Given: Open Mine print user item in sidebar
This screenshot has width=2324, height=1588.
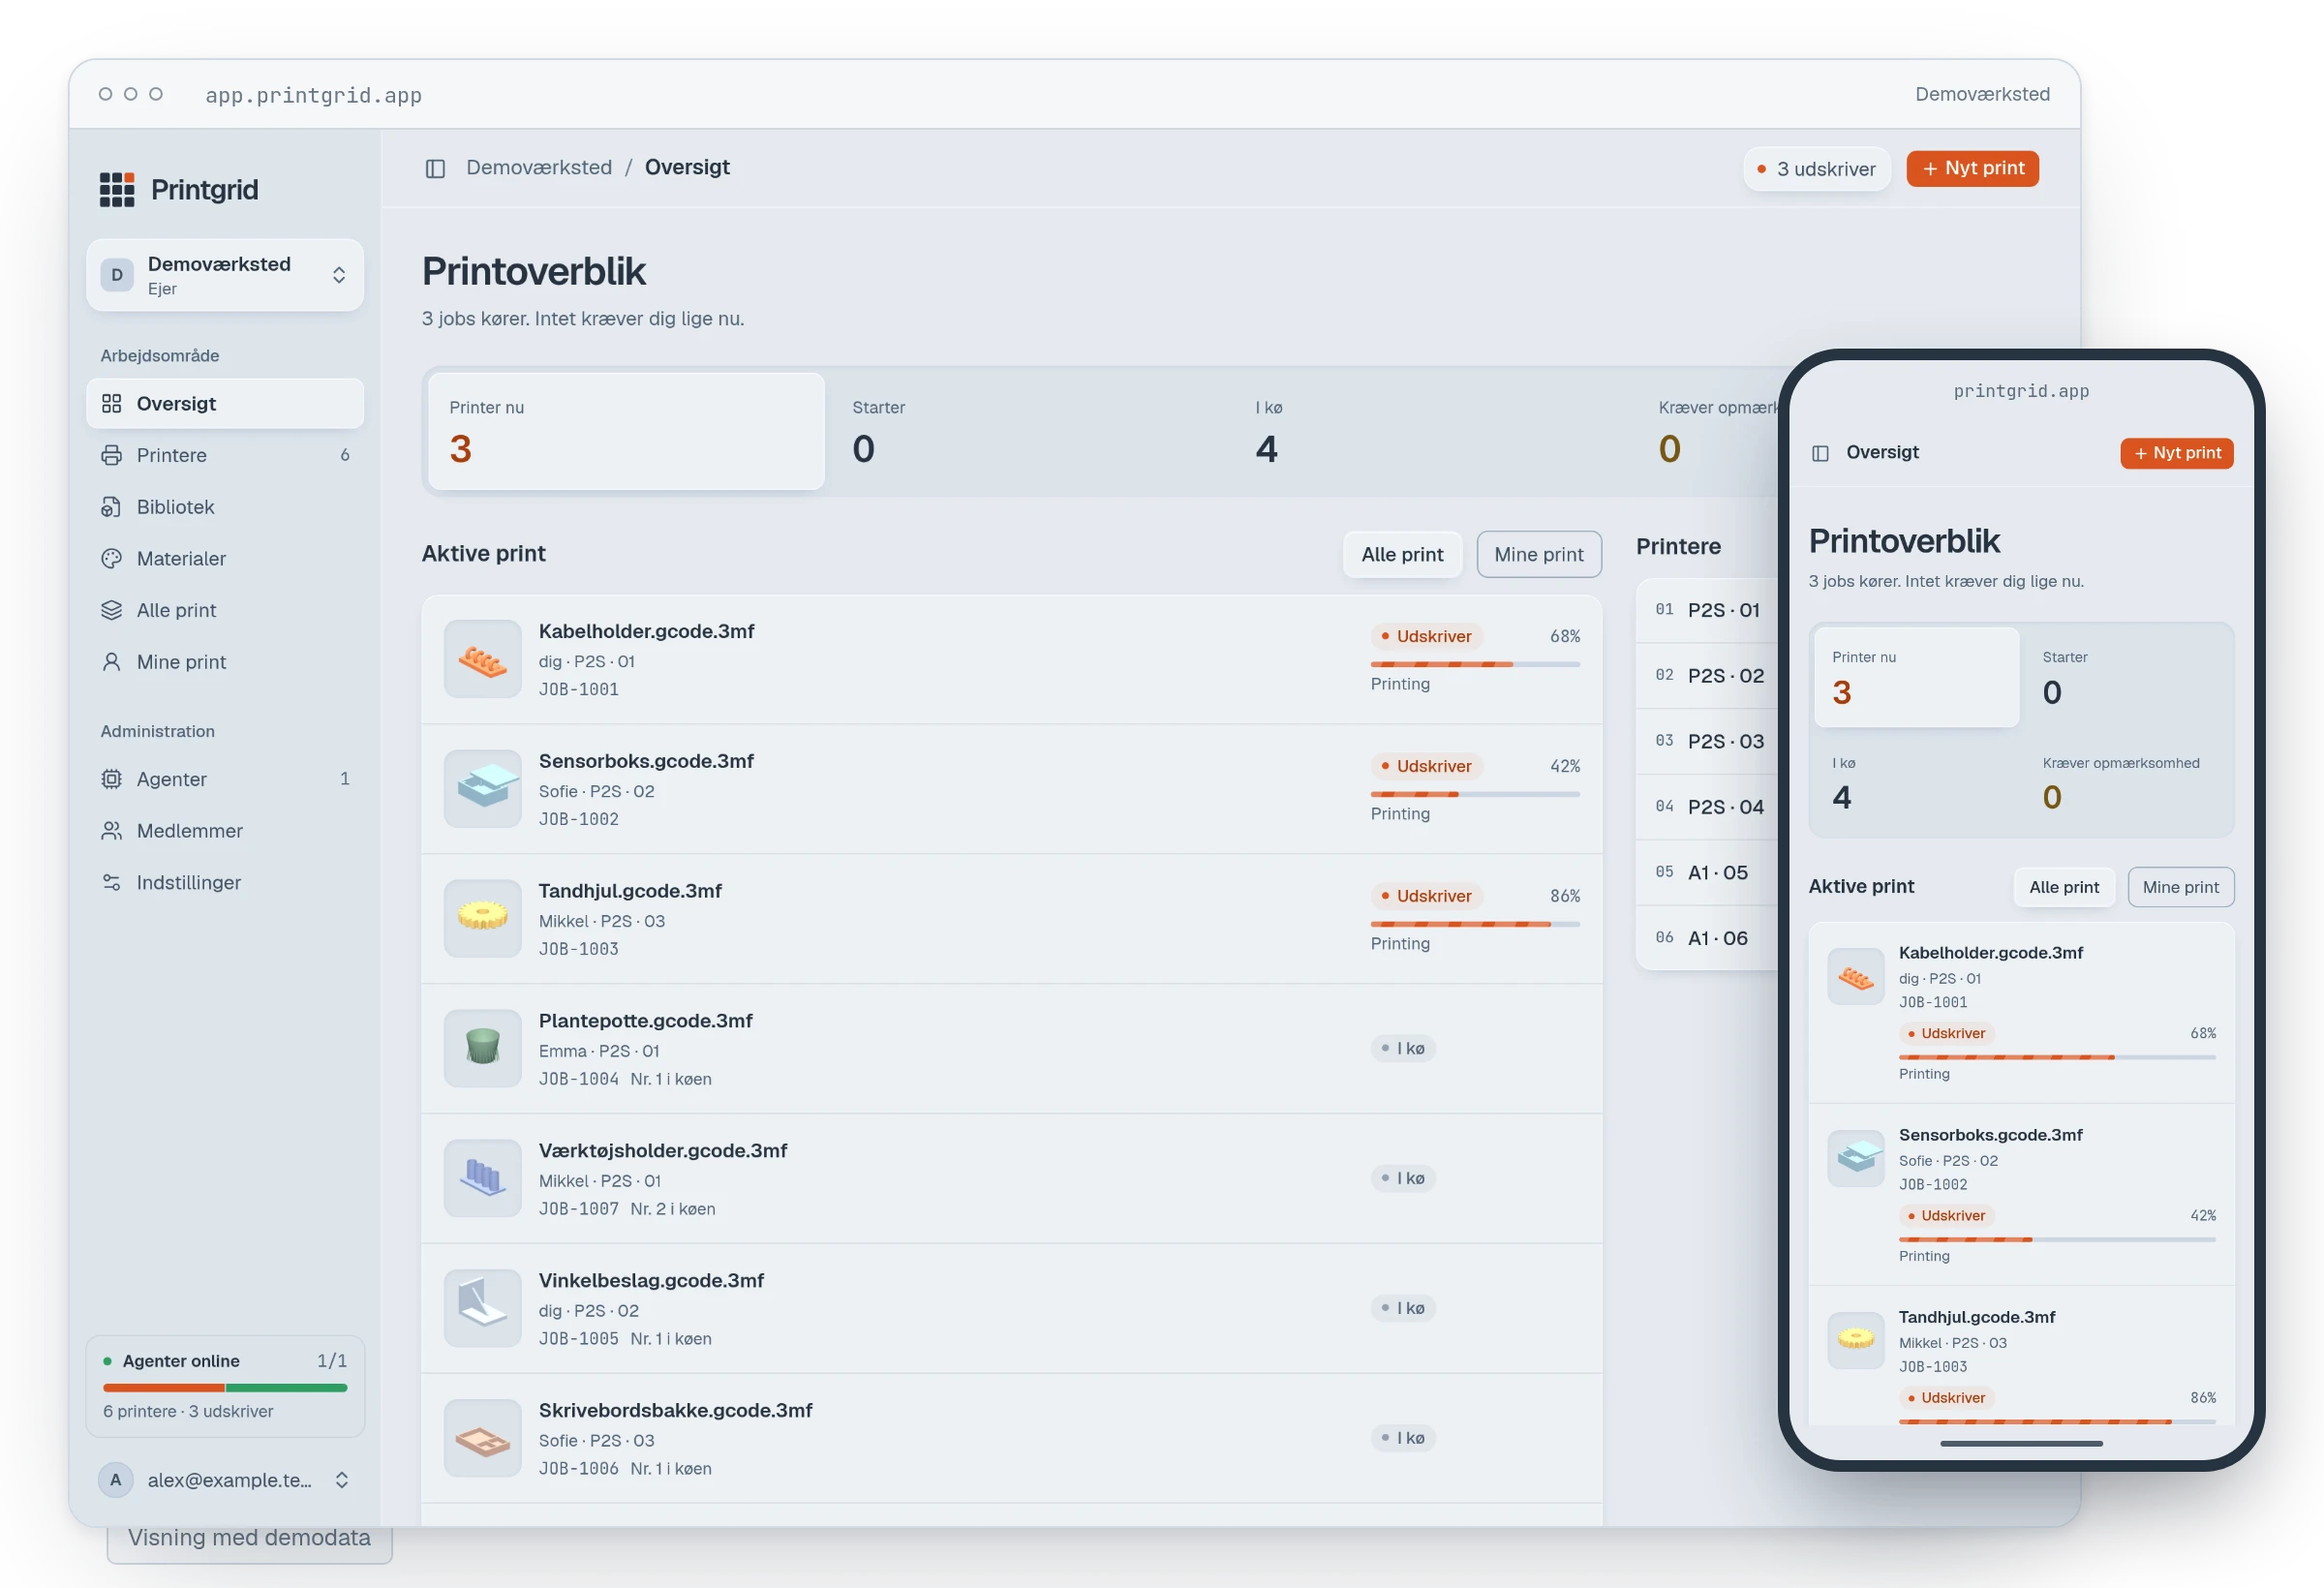Looking at the screenshot, I should (225, 662).
